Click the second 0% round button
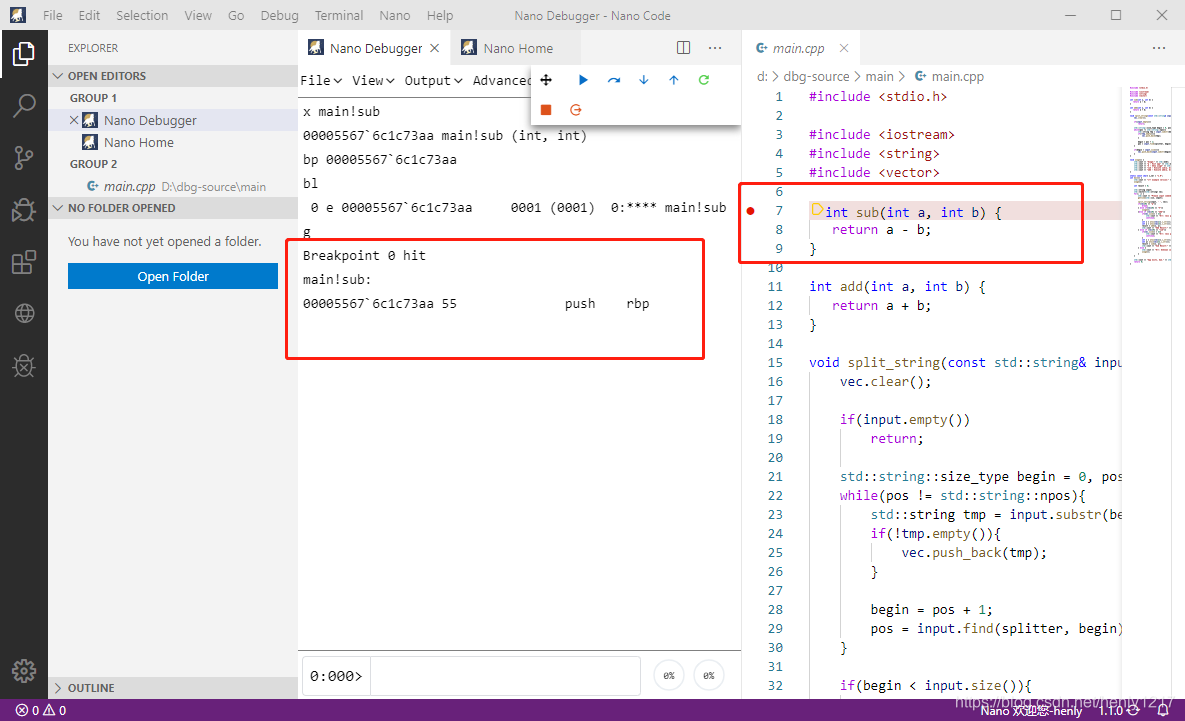Viewport: 1185px width, 721px height. [708, 676]
